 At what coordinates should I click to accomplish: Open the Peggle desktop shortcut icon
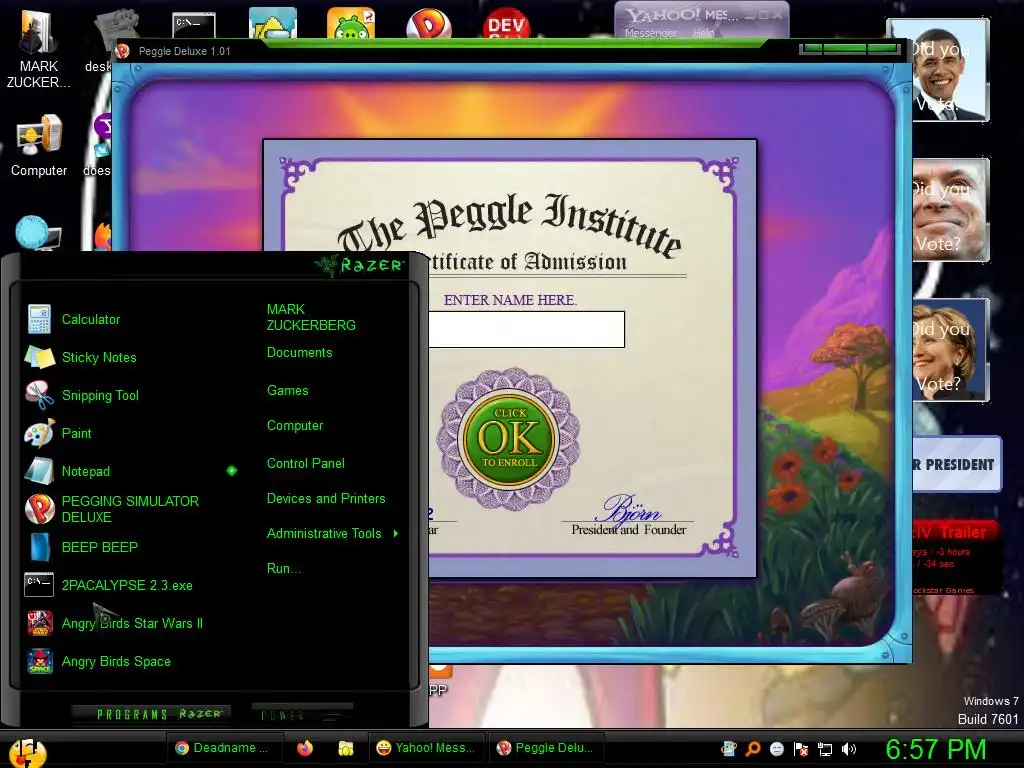tap(428, 24)
